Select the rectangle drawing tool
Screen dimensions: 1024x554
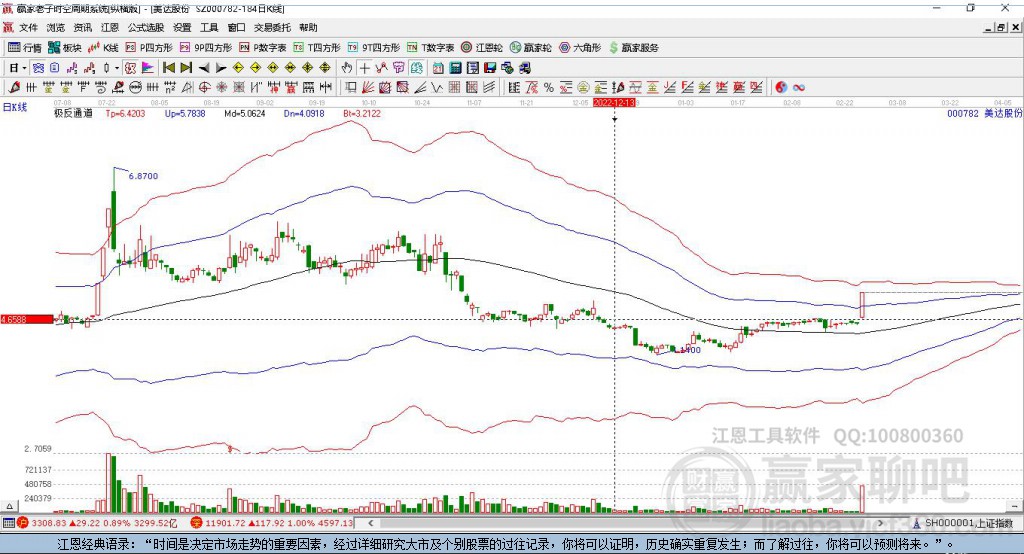click(x=350, y=88)
